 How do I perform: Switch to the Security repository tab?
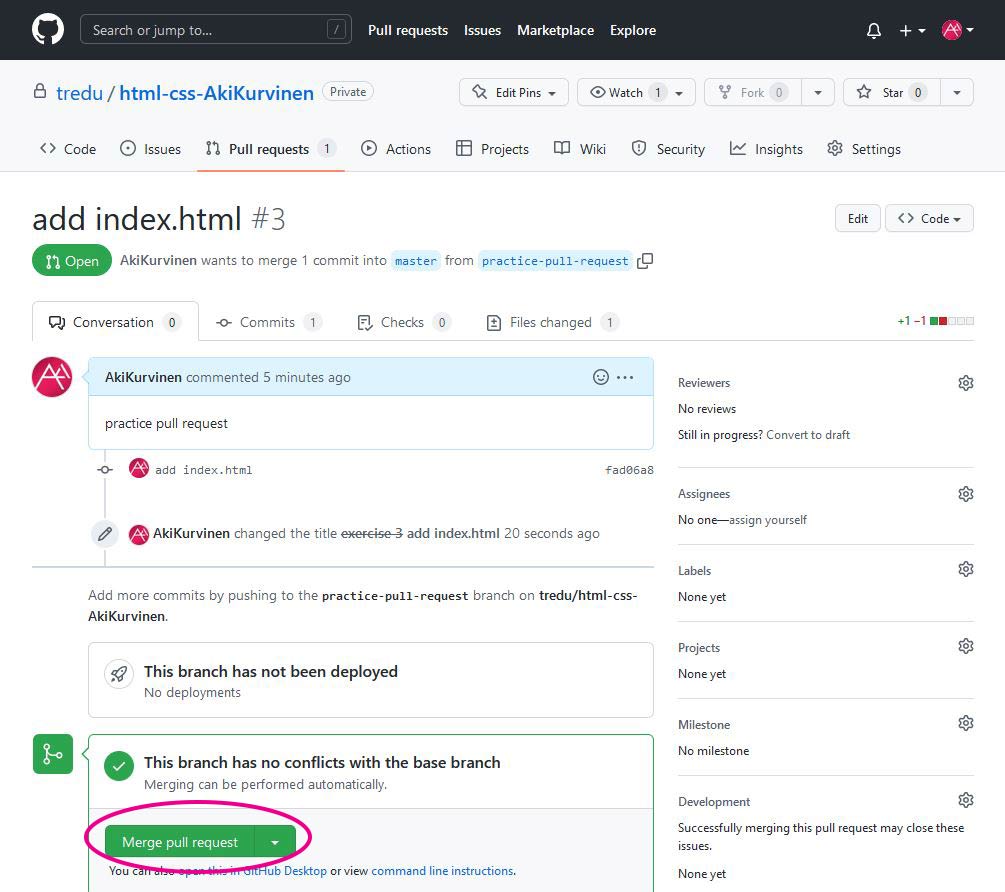[669, 149]
